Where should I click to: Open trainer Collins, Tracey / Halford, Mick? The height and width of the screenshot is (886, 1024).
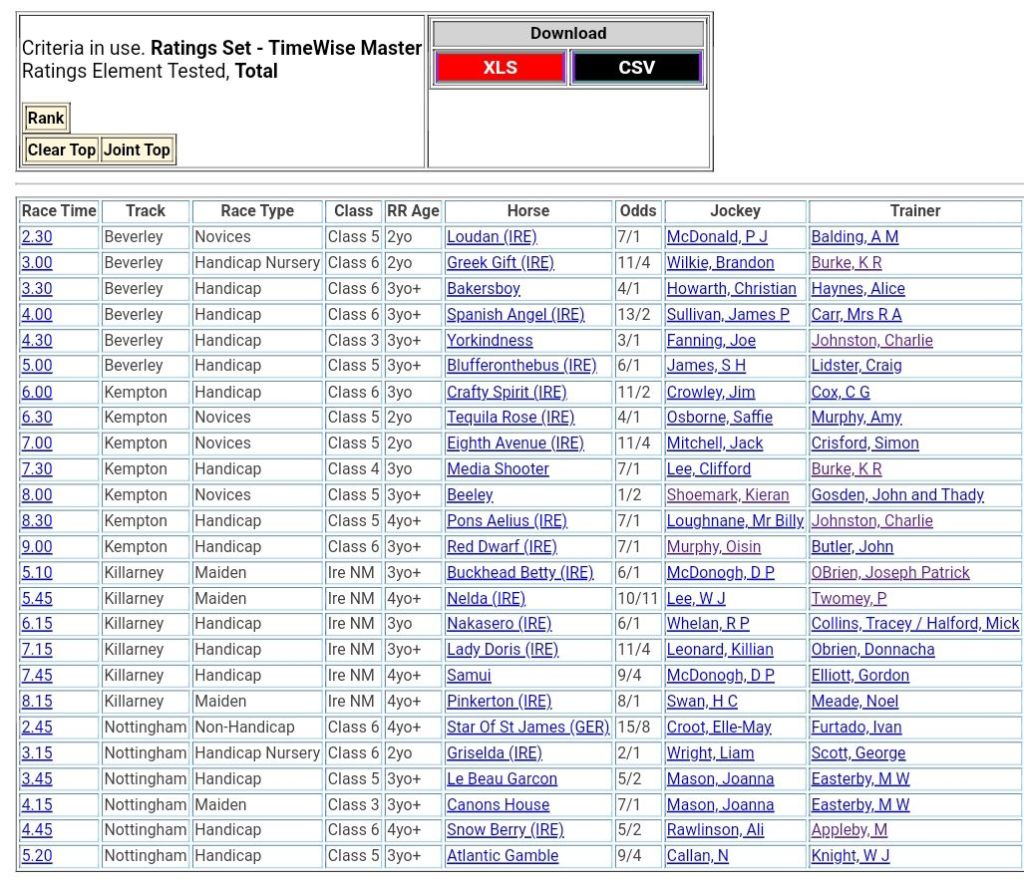click(x=914, y=624)
